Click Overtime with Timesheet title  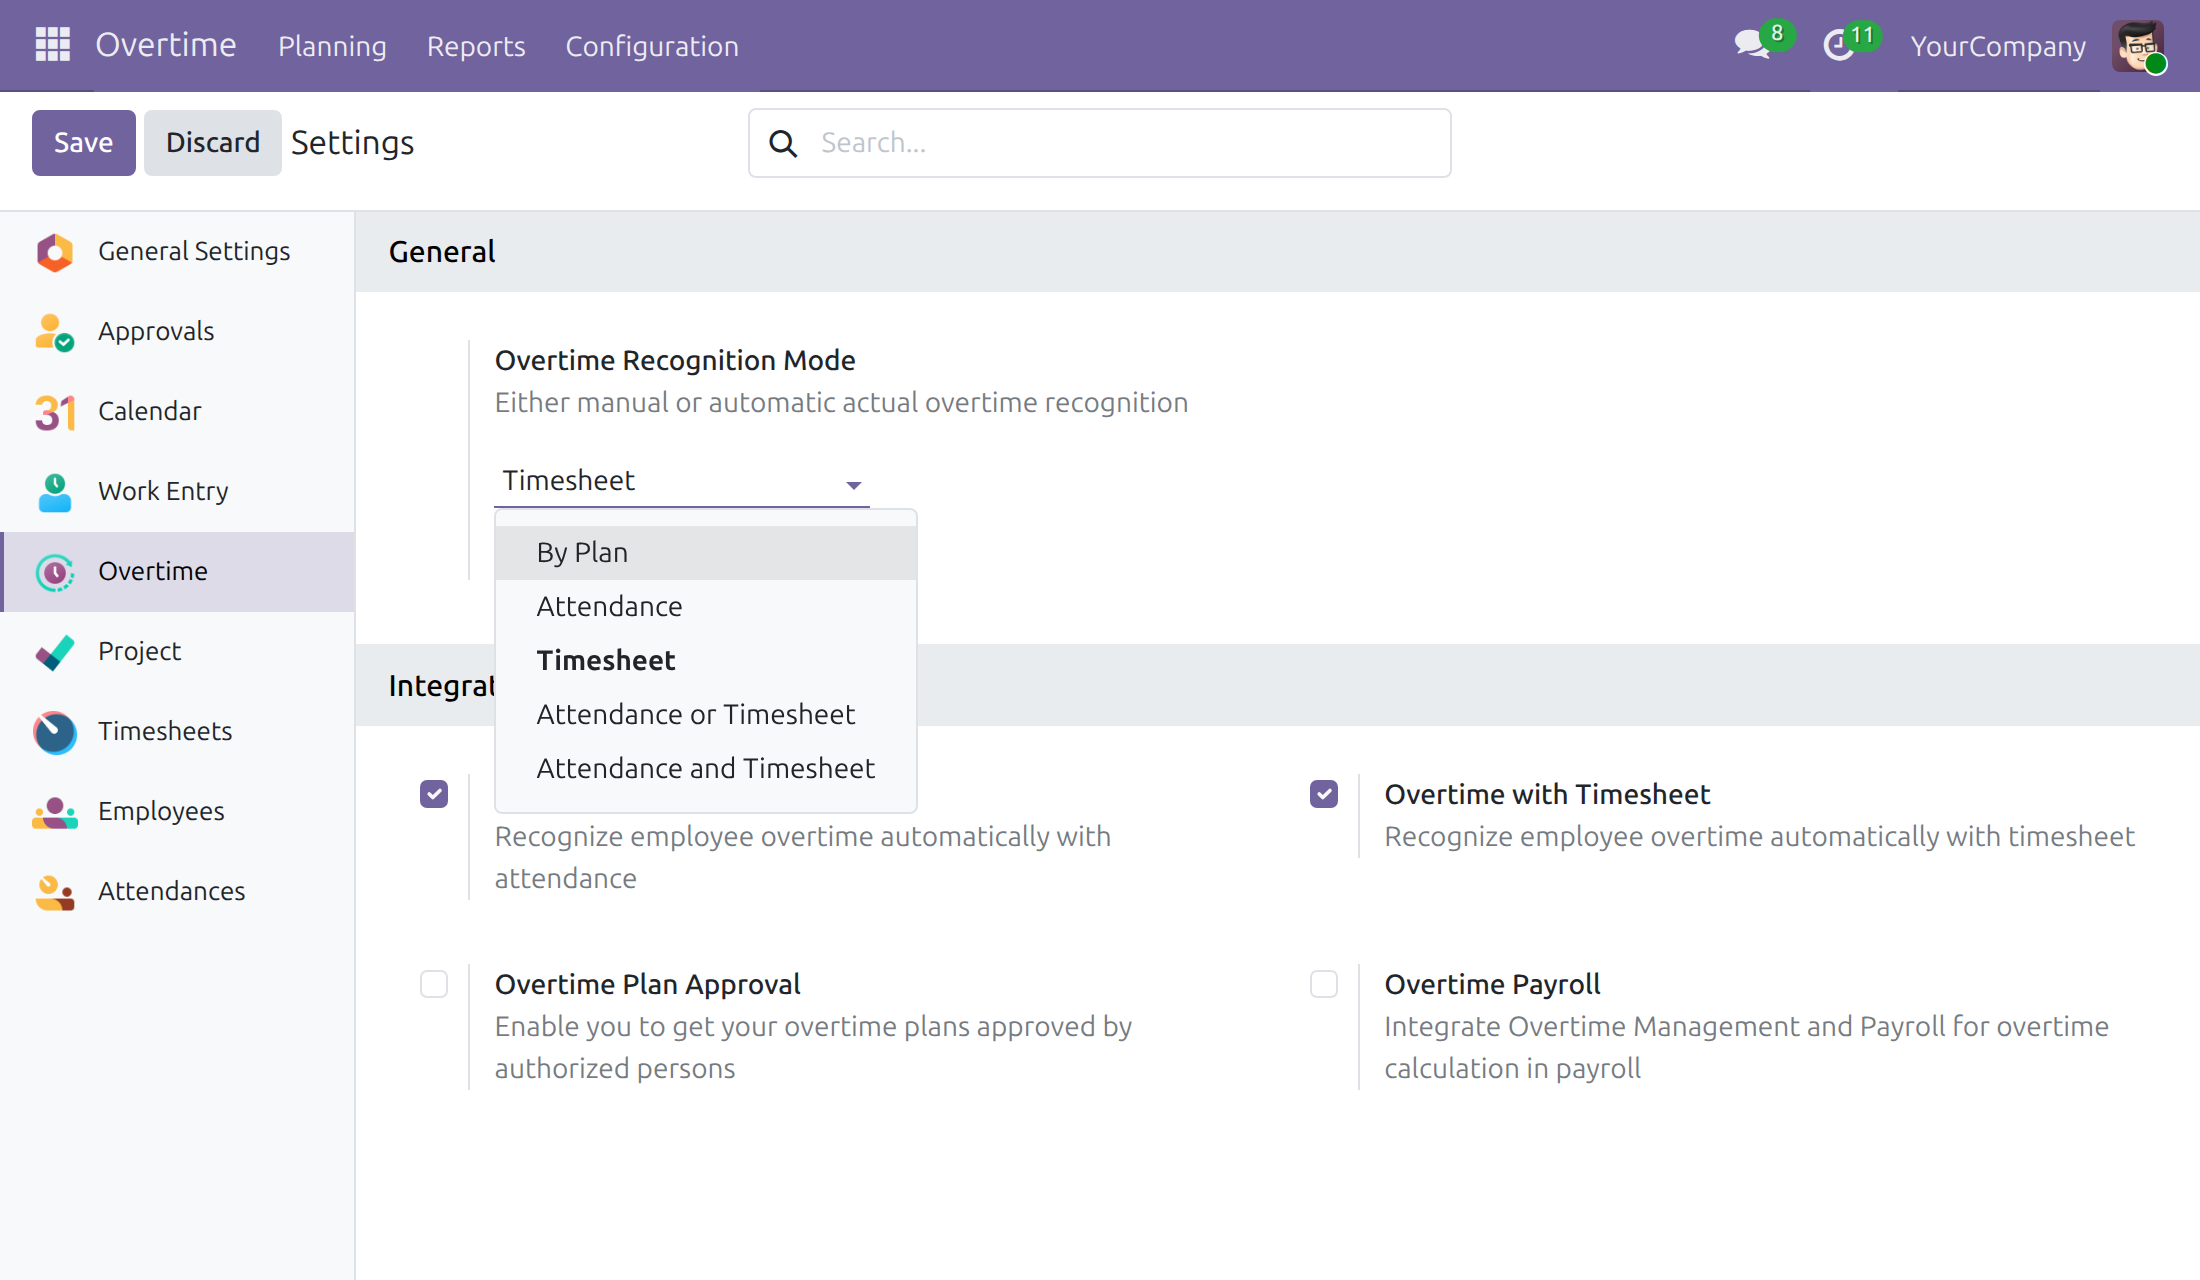coord(1547,795)
